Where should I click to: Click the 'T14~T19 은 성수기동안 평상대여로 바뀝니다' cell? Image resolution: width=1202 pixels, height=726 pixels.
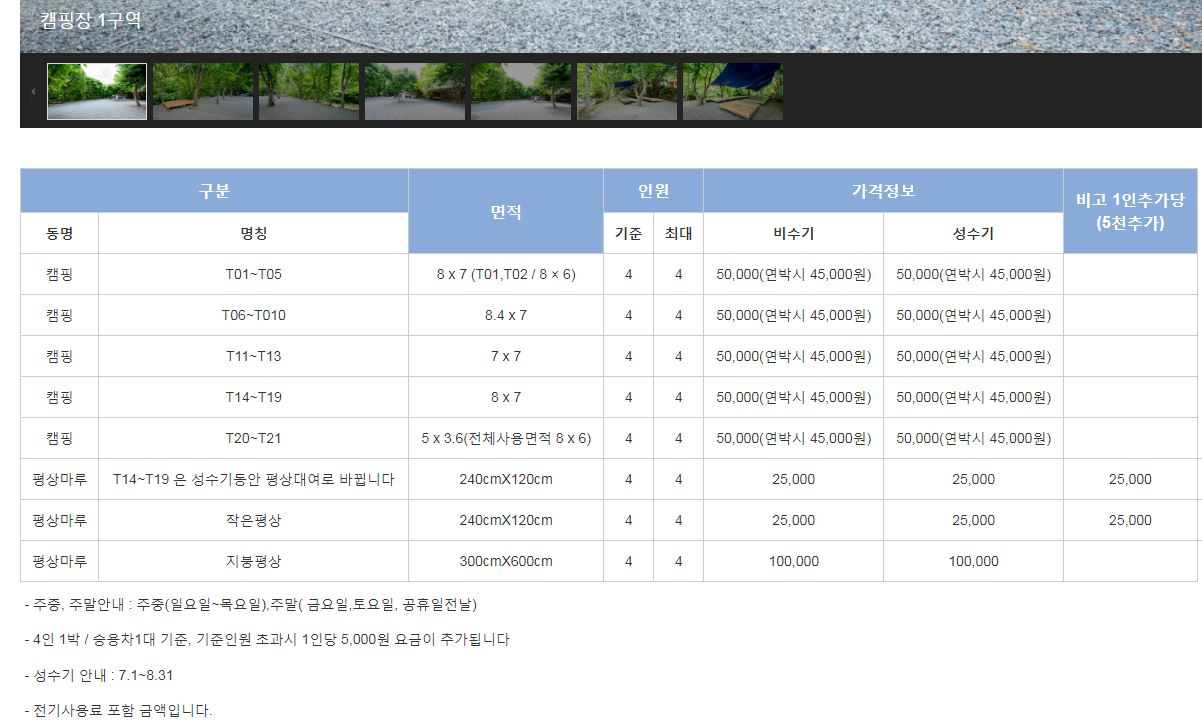pos(253,479)
